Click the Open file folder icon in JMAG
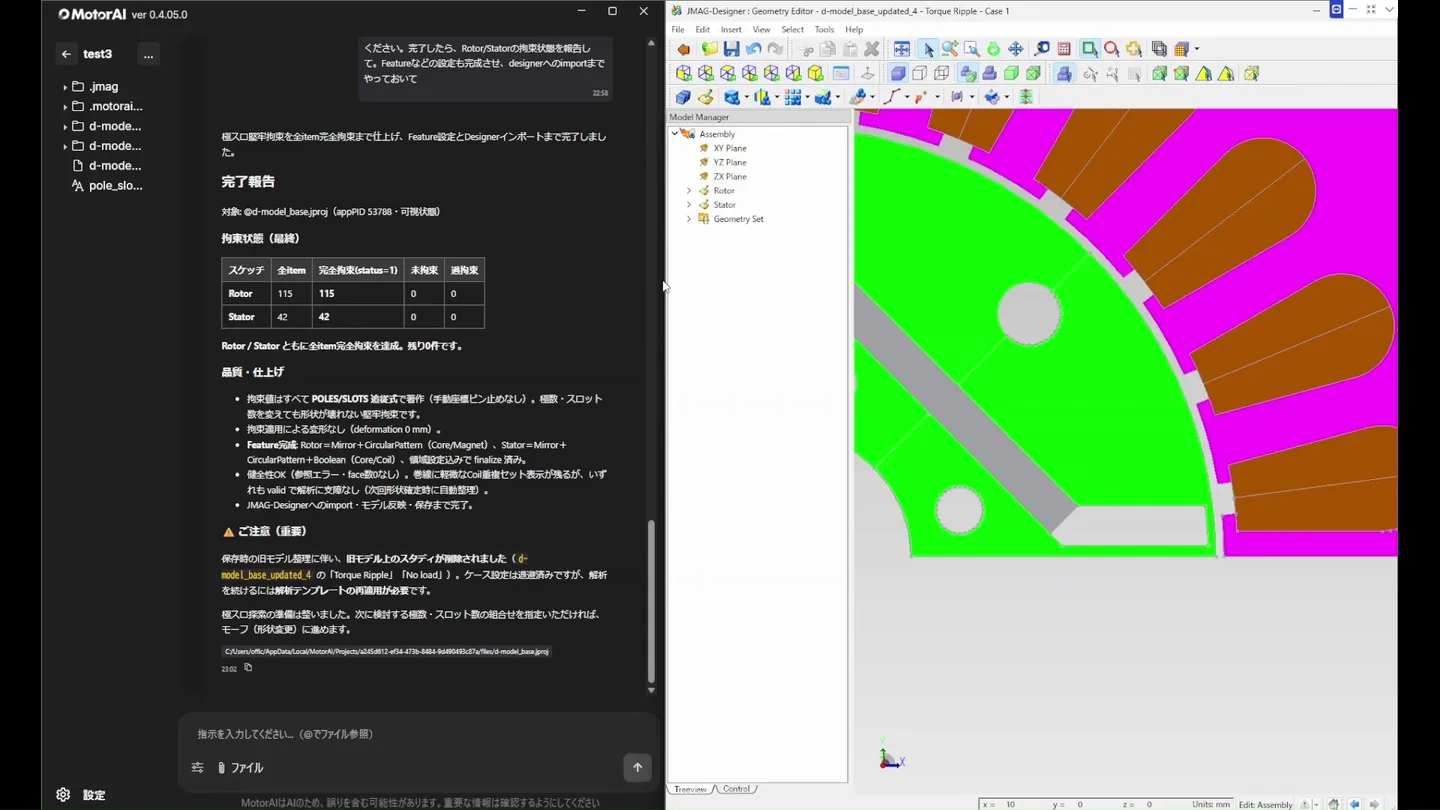The height and width of the screenshot is (810, 1440). (x=709, y=49)
